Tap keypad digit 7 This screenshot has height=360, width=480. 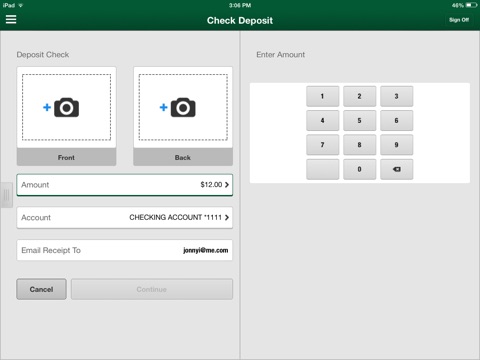coord(322,145)
